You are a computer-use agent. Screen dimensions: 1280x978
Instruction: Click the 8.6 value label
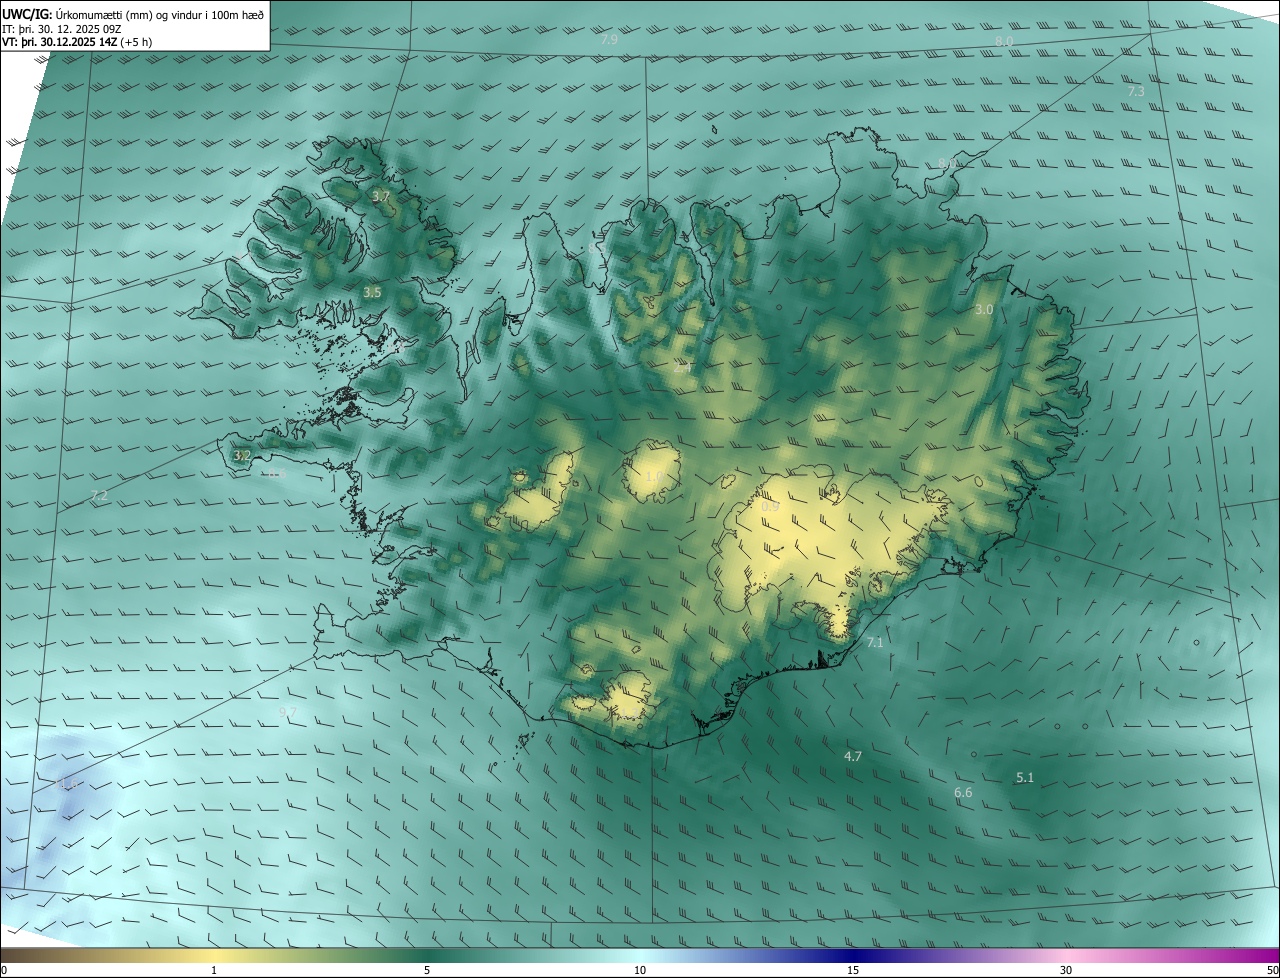276,473
